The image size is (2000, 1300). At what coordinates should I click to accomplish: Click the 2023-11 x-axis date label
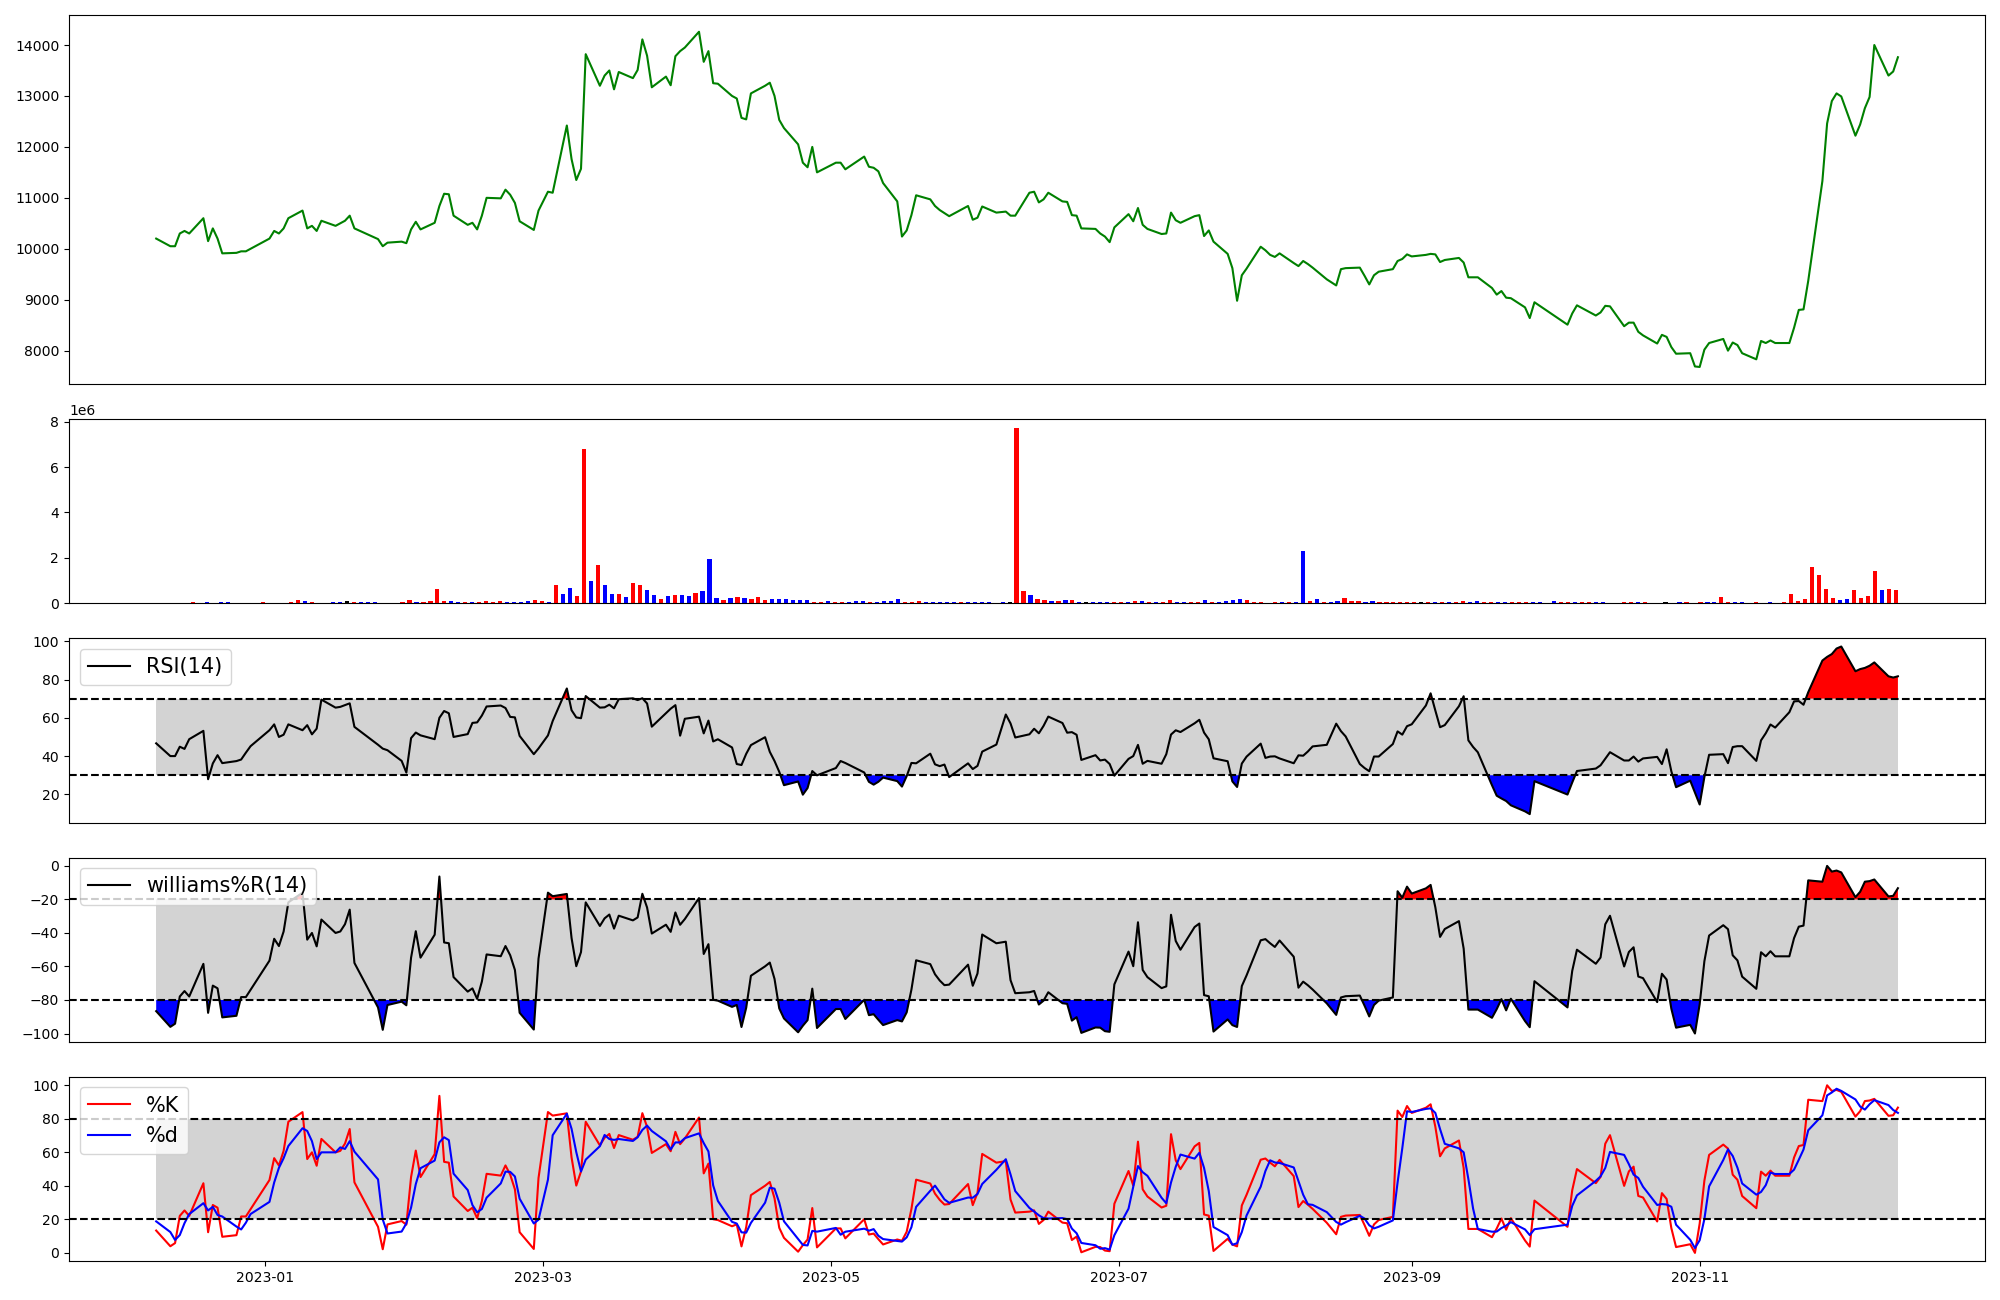click(1700, 1277)
